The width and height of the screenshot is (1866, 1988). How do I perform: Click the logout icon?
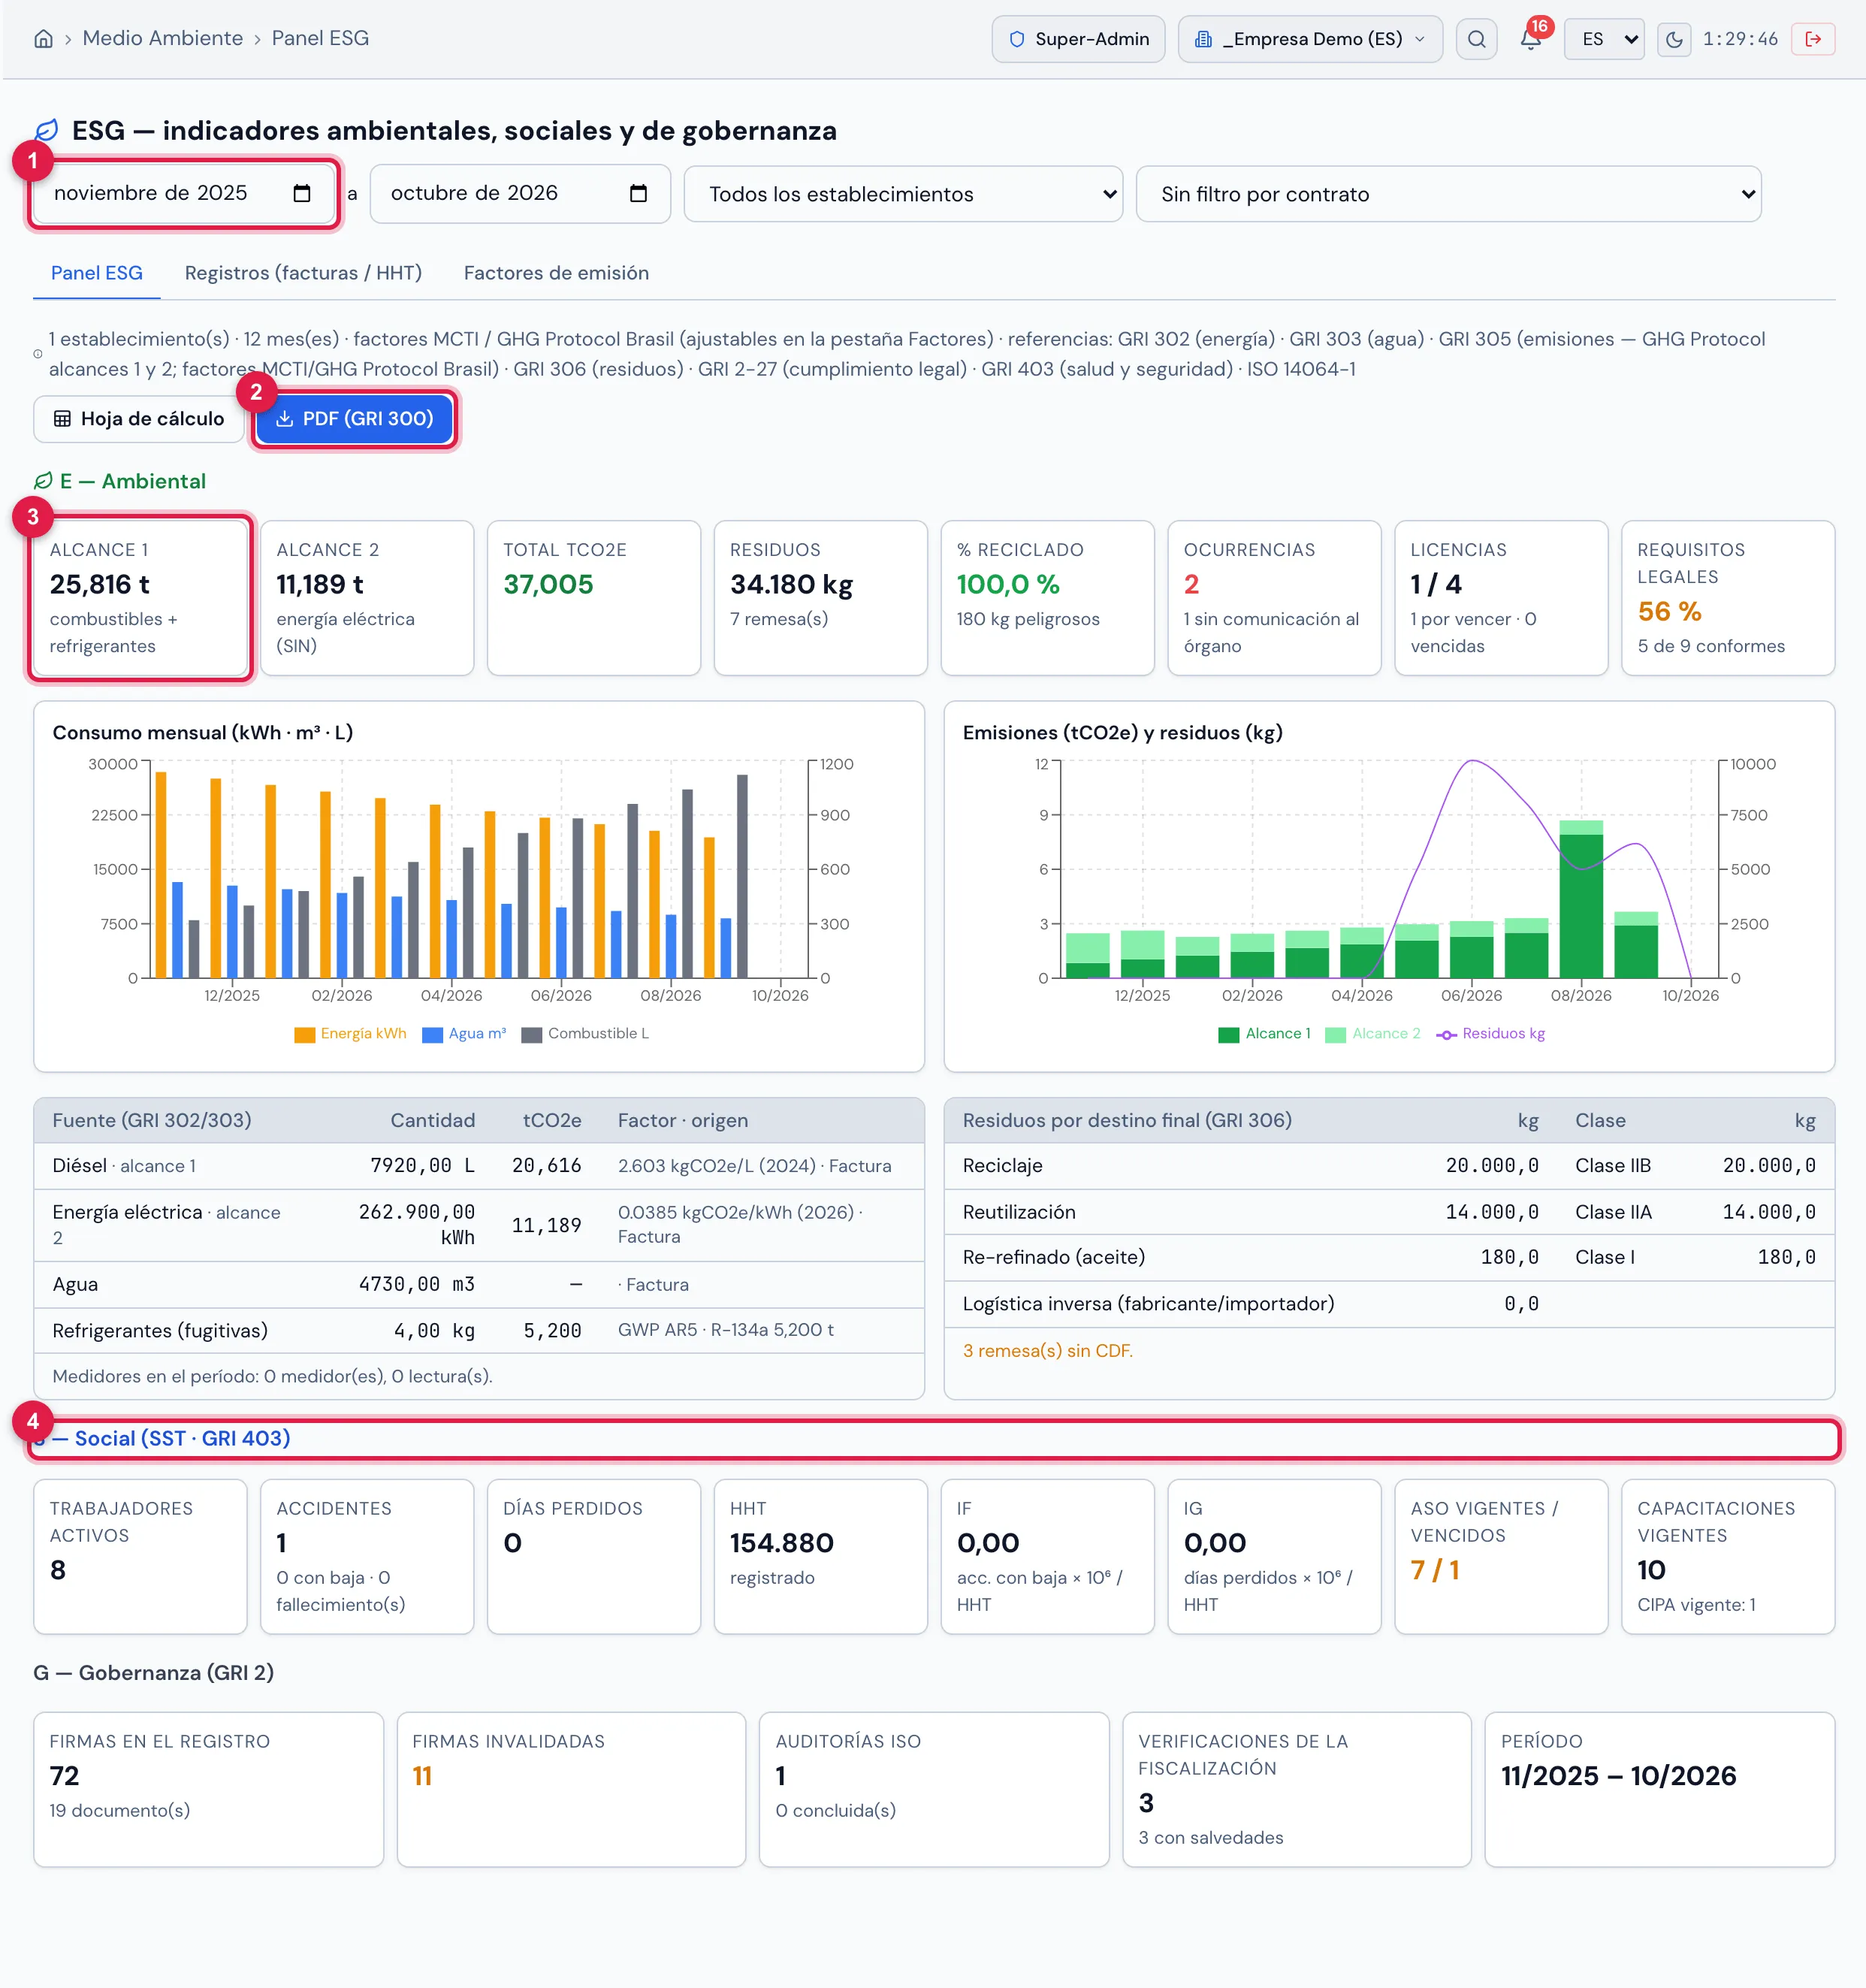pyautogui.click(x=1812, y=39)
